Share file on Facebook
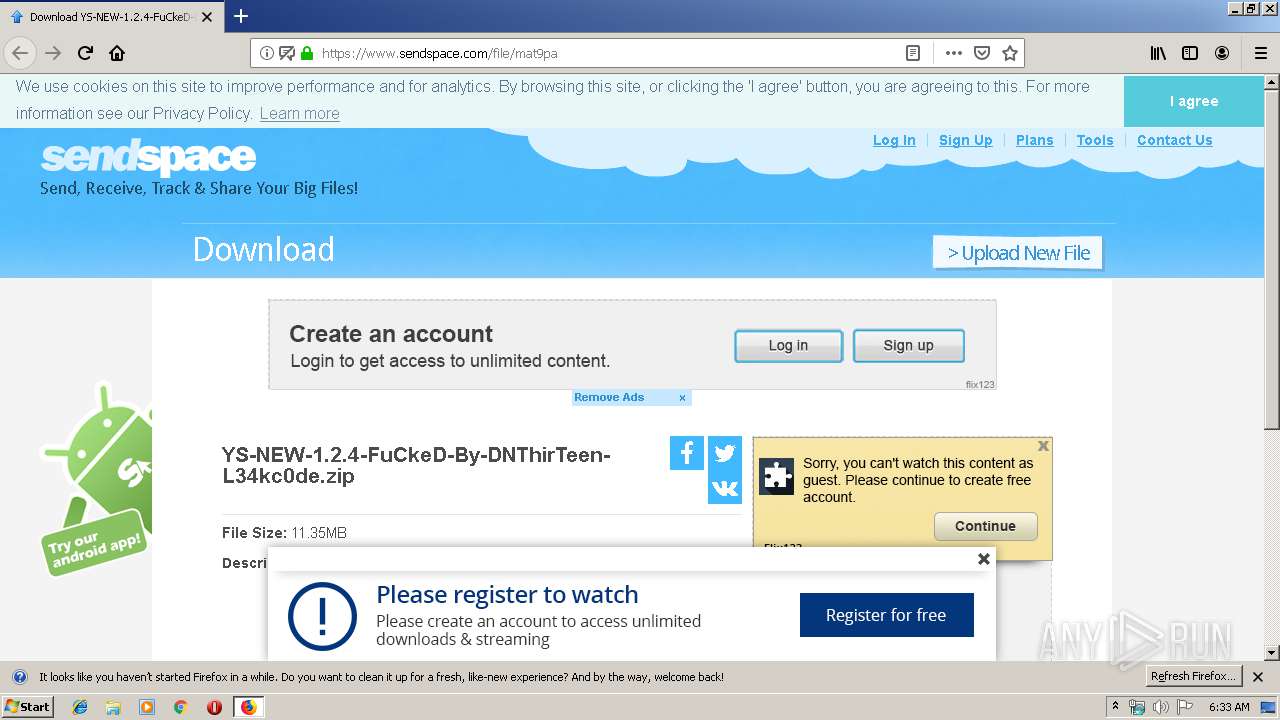 click(x=687, y=453)
